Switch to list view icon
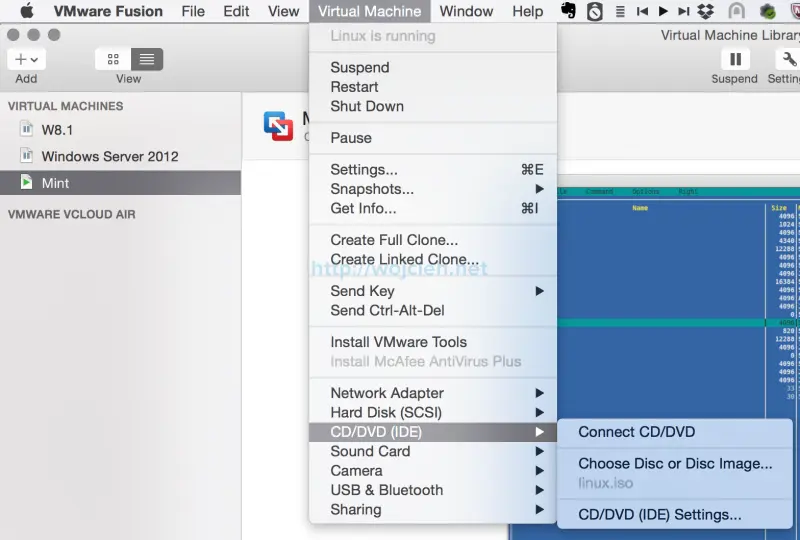The image size is (800, 540). (147, 59)
